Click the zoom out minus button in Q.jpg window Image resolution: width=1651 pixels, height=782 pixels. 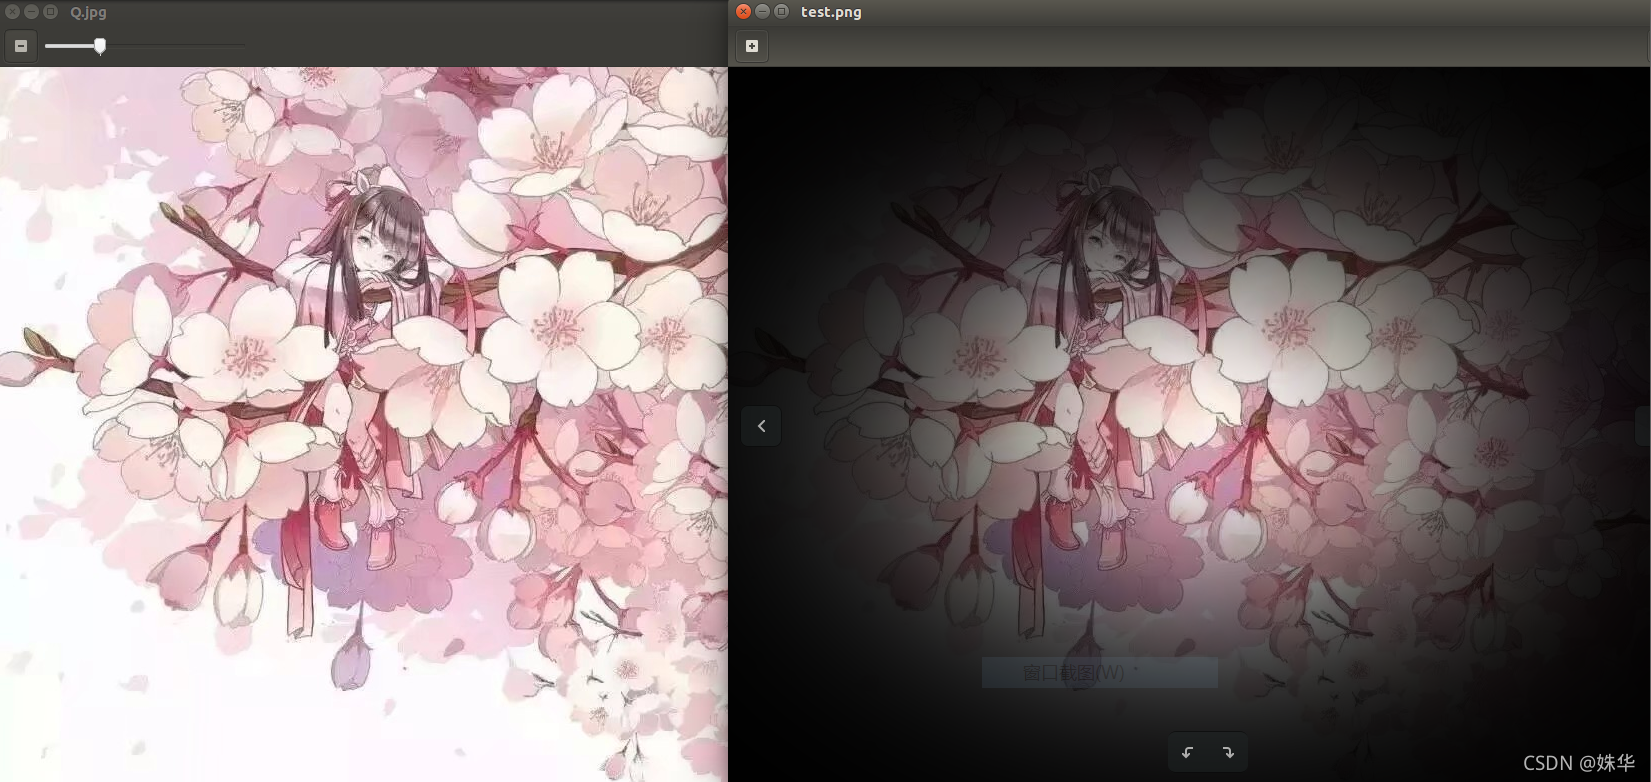20,46
